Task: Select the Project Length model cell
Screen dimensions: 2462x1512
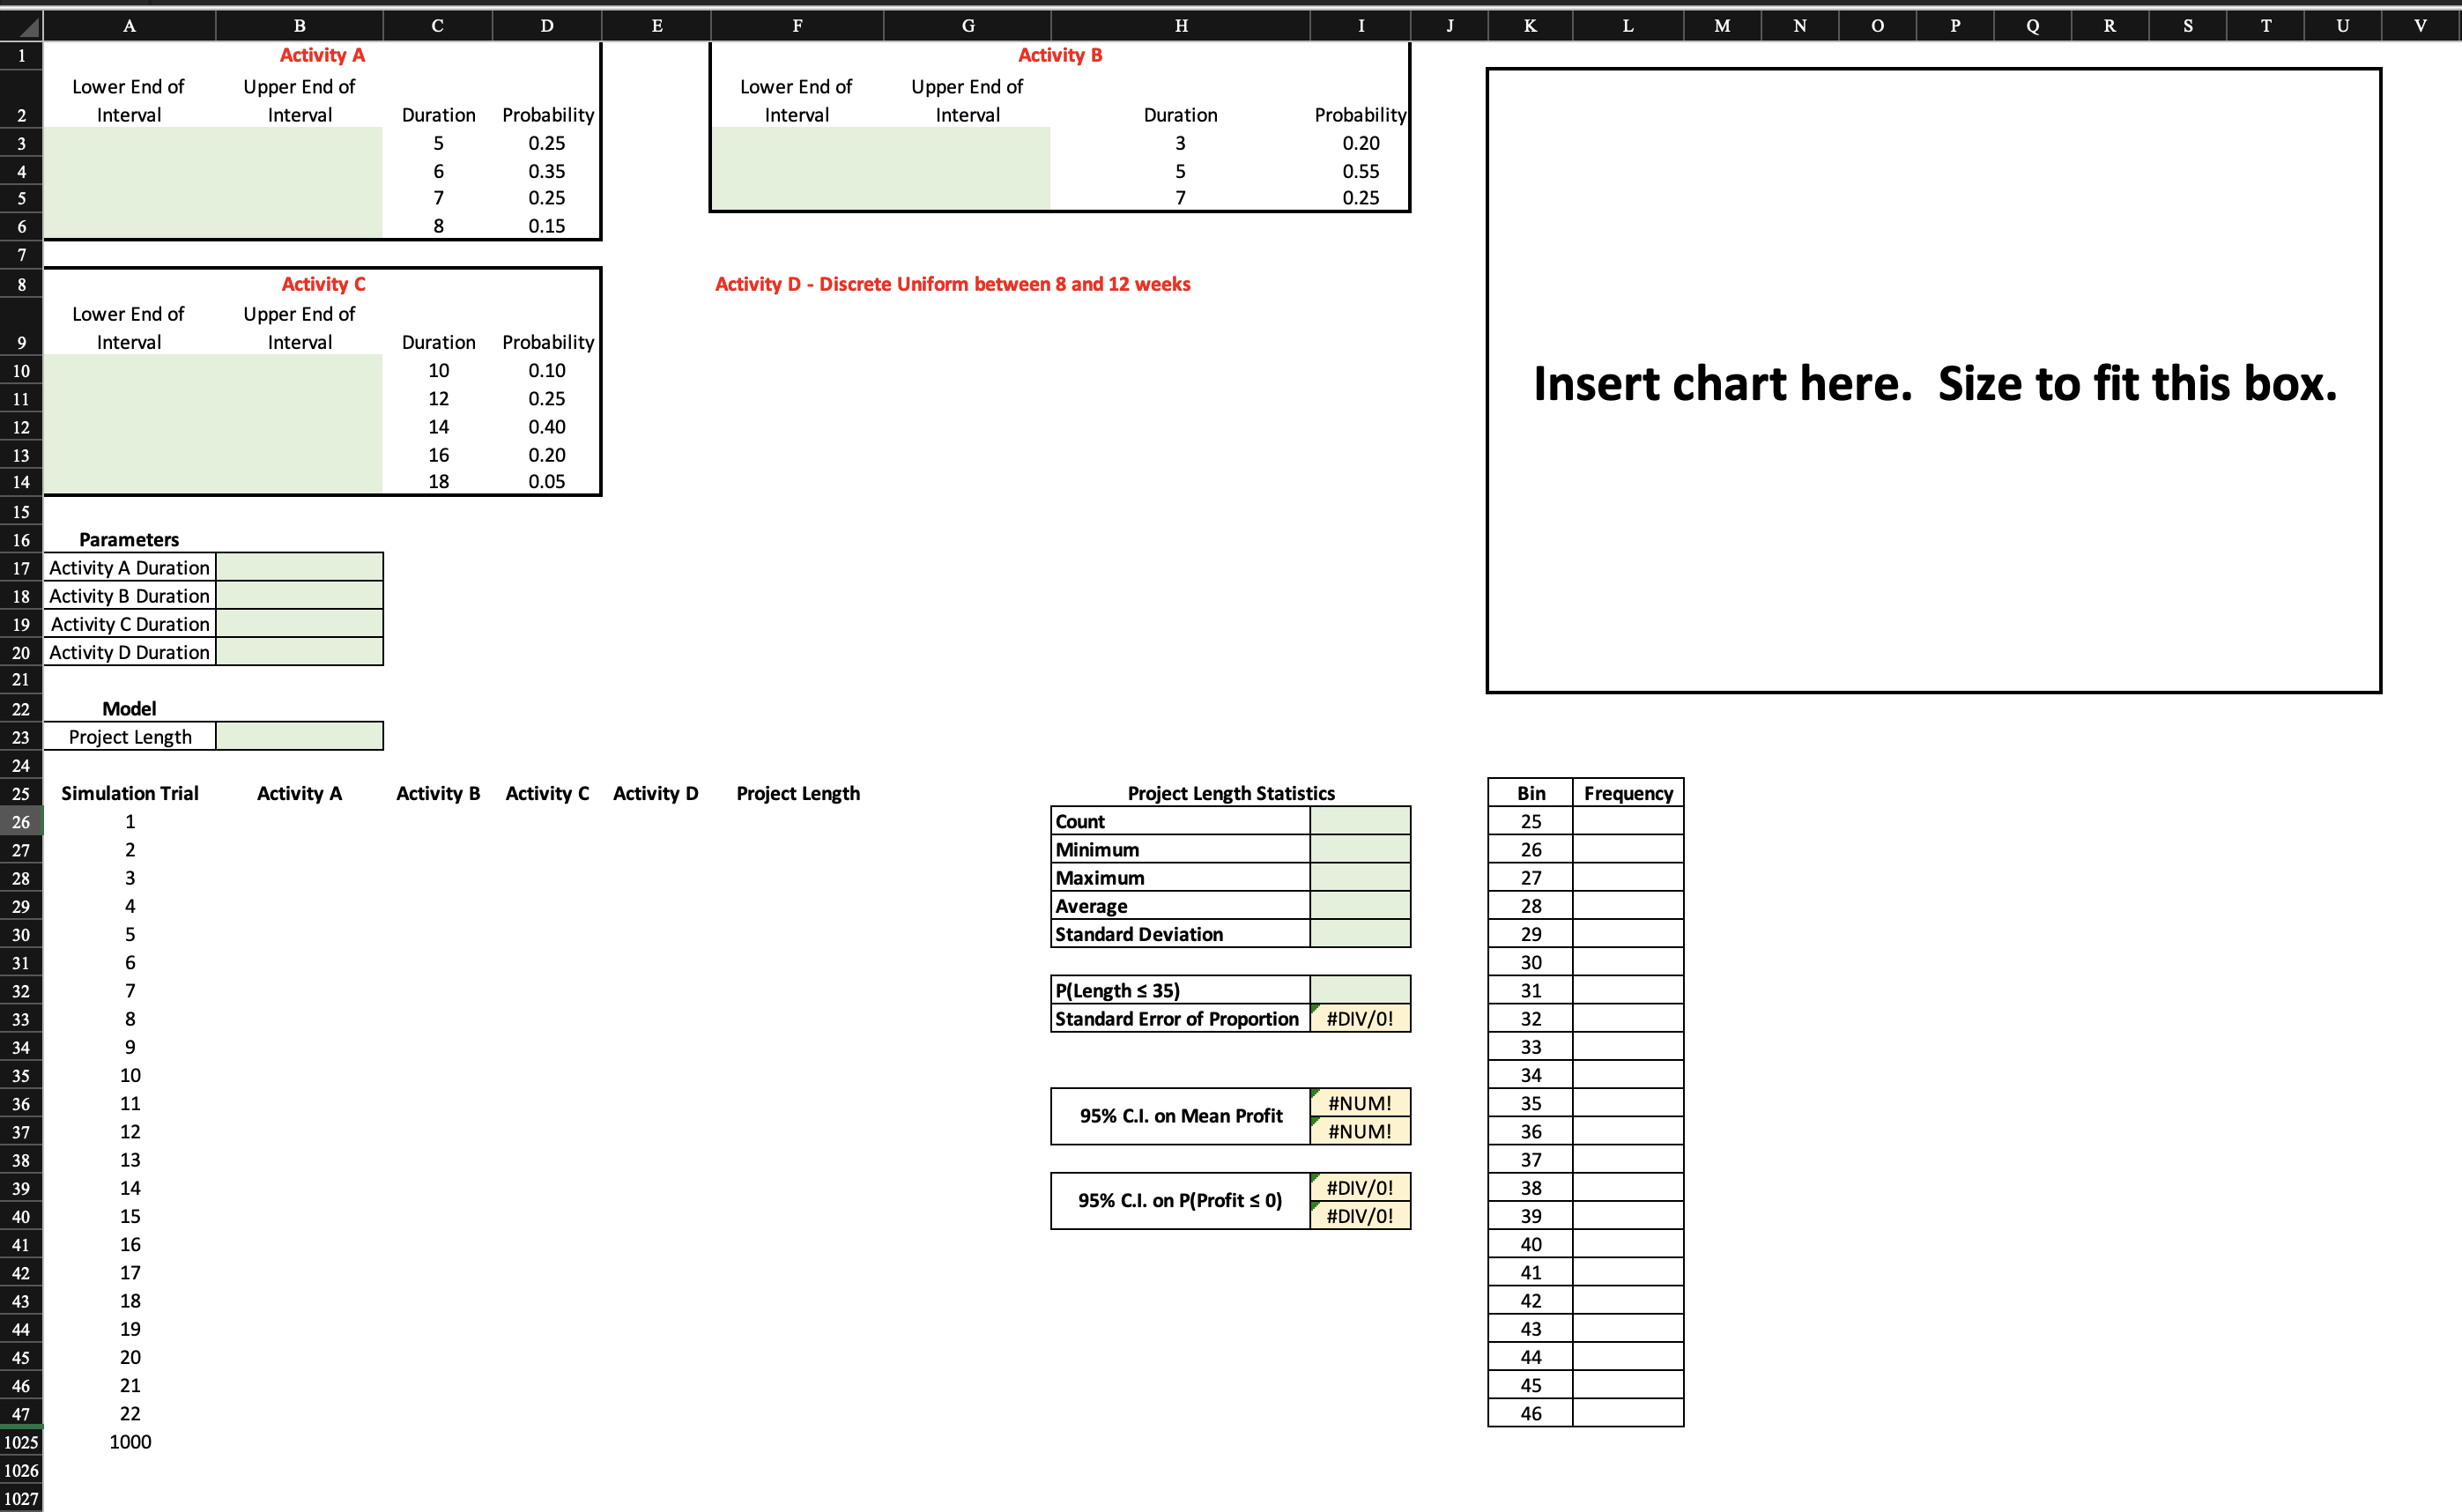Action: (299, 737)
